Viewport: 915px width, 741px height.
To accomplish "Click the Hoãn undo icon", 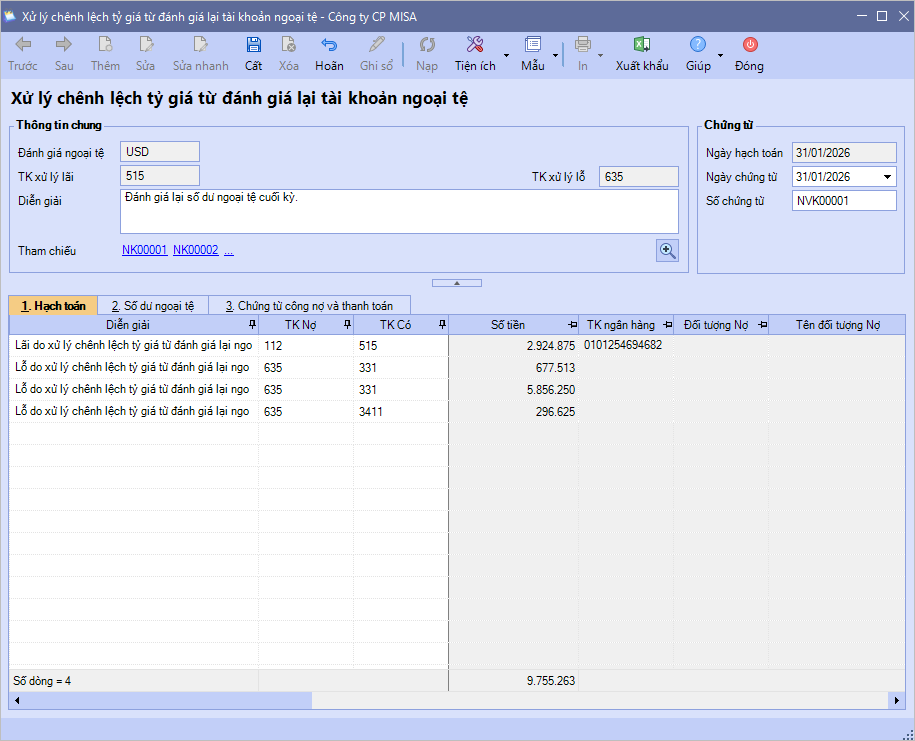I will (329, 45).
